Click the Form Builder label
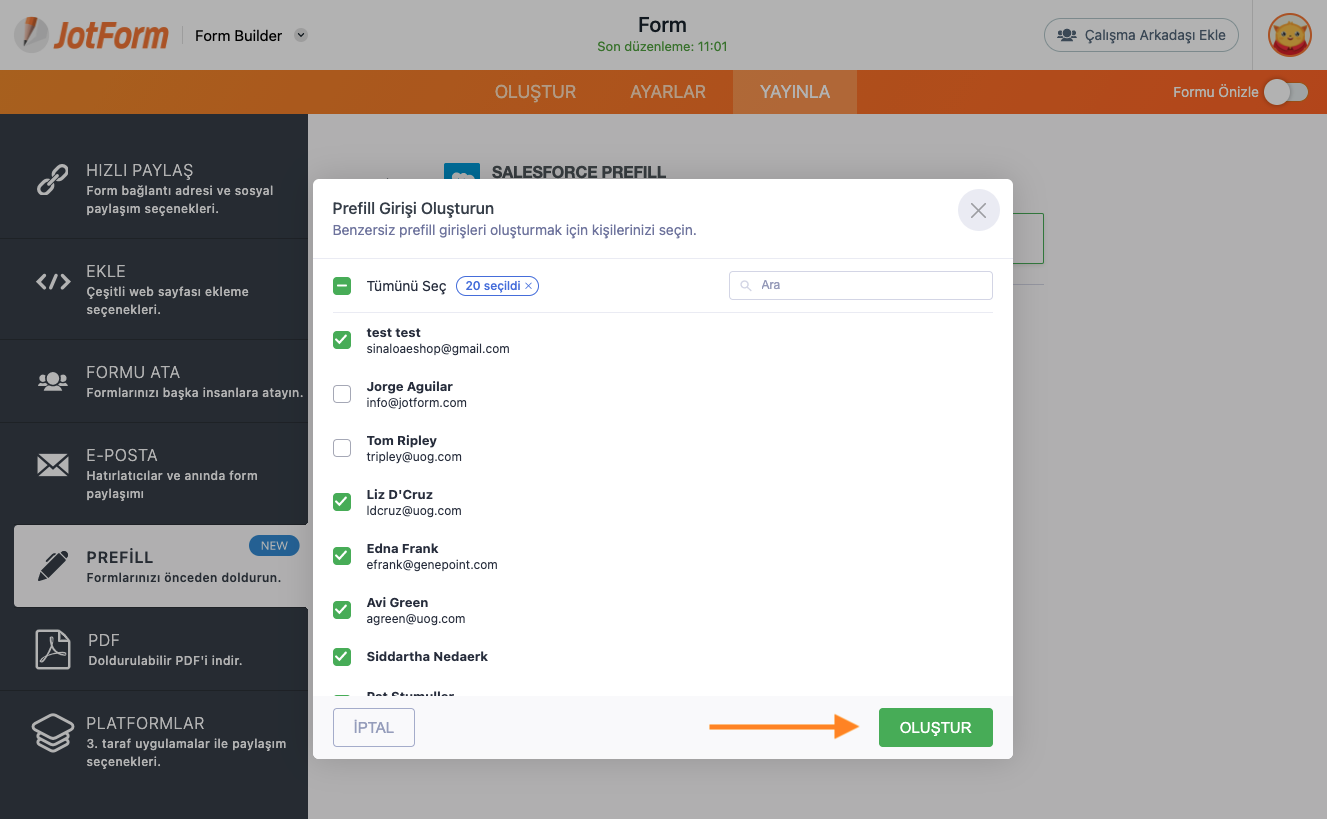This screenshot has width=1327, height=819. click(x=238, y=36)
